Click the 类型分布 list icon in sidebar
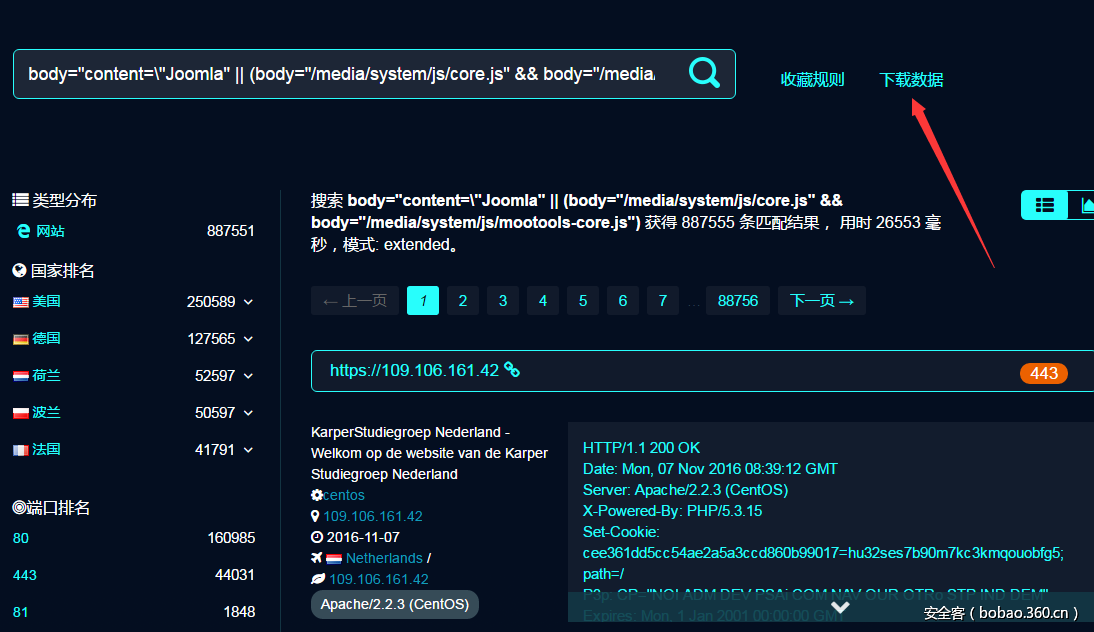1094x632 pixels. pos(20,199)
